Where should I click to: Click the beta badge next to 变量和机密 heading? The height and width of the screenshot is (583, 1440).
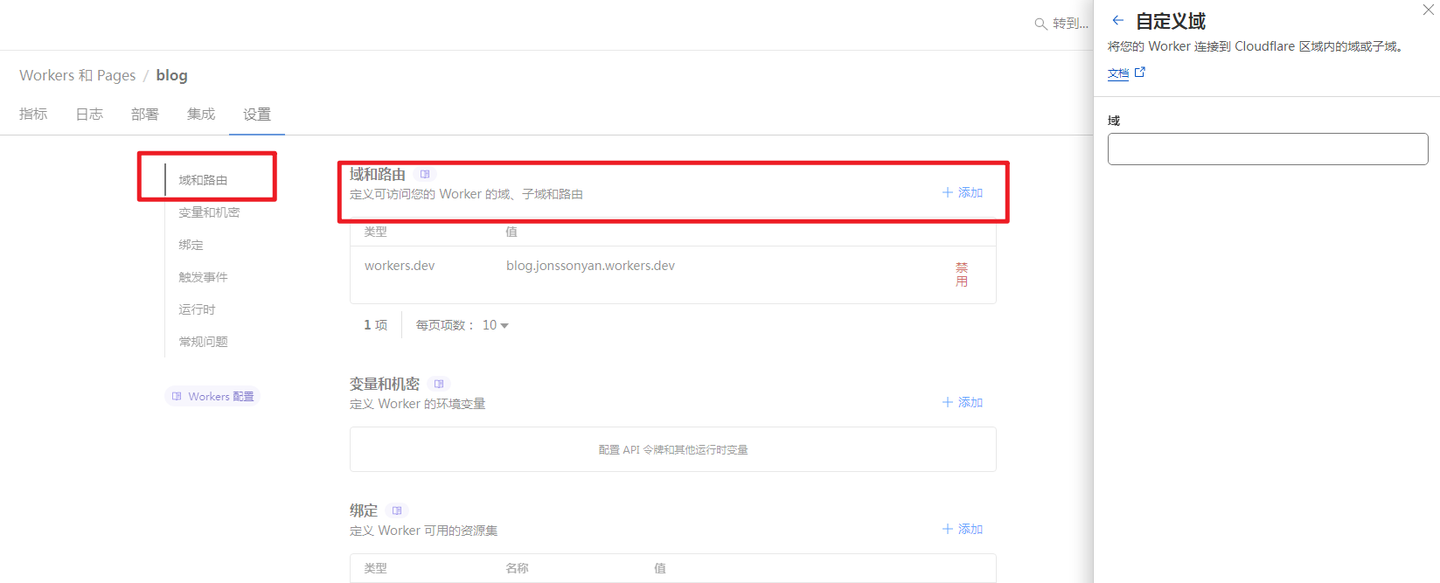438,383
